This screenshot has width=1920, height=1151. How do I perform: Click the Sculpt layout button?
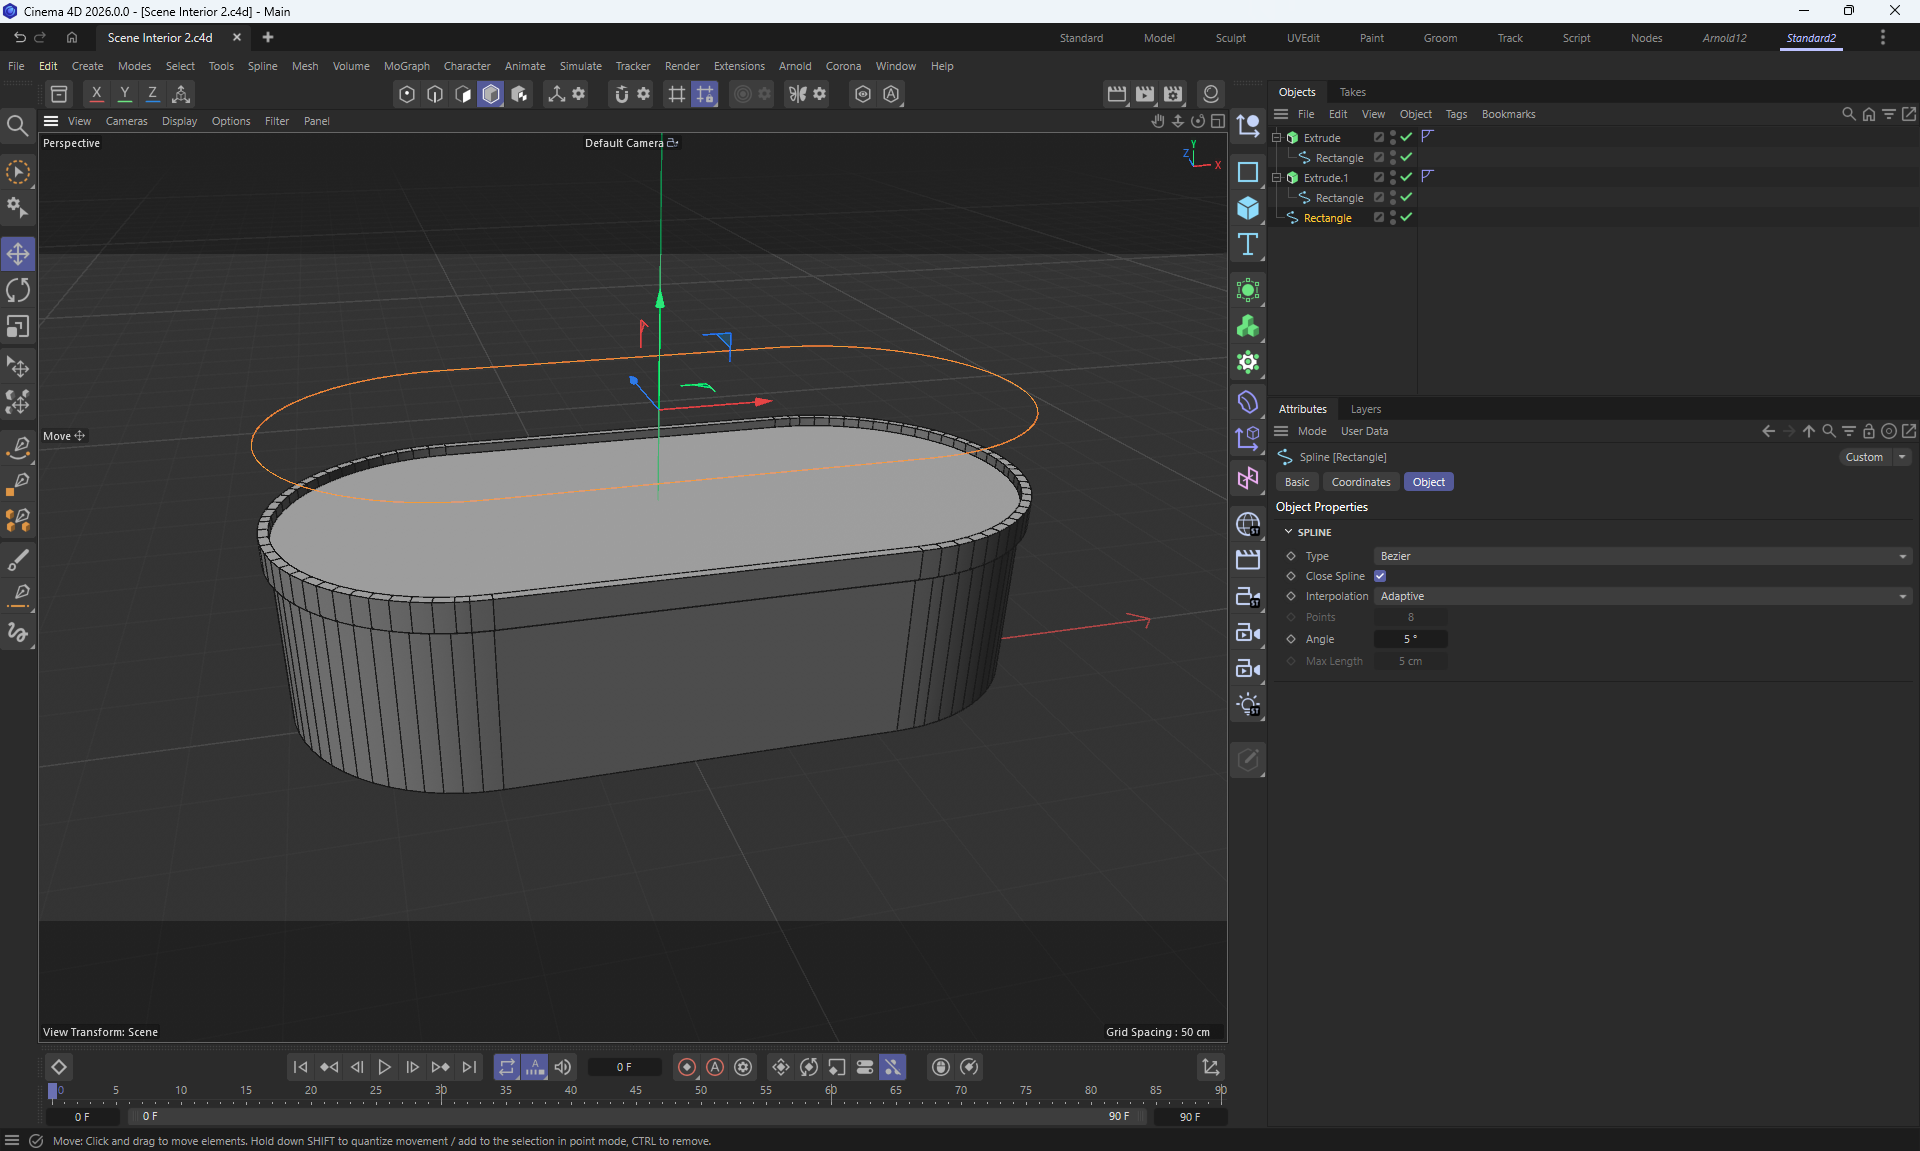1230,38
